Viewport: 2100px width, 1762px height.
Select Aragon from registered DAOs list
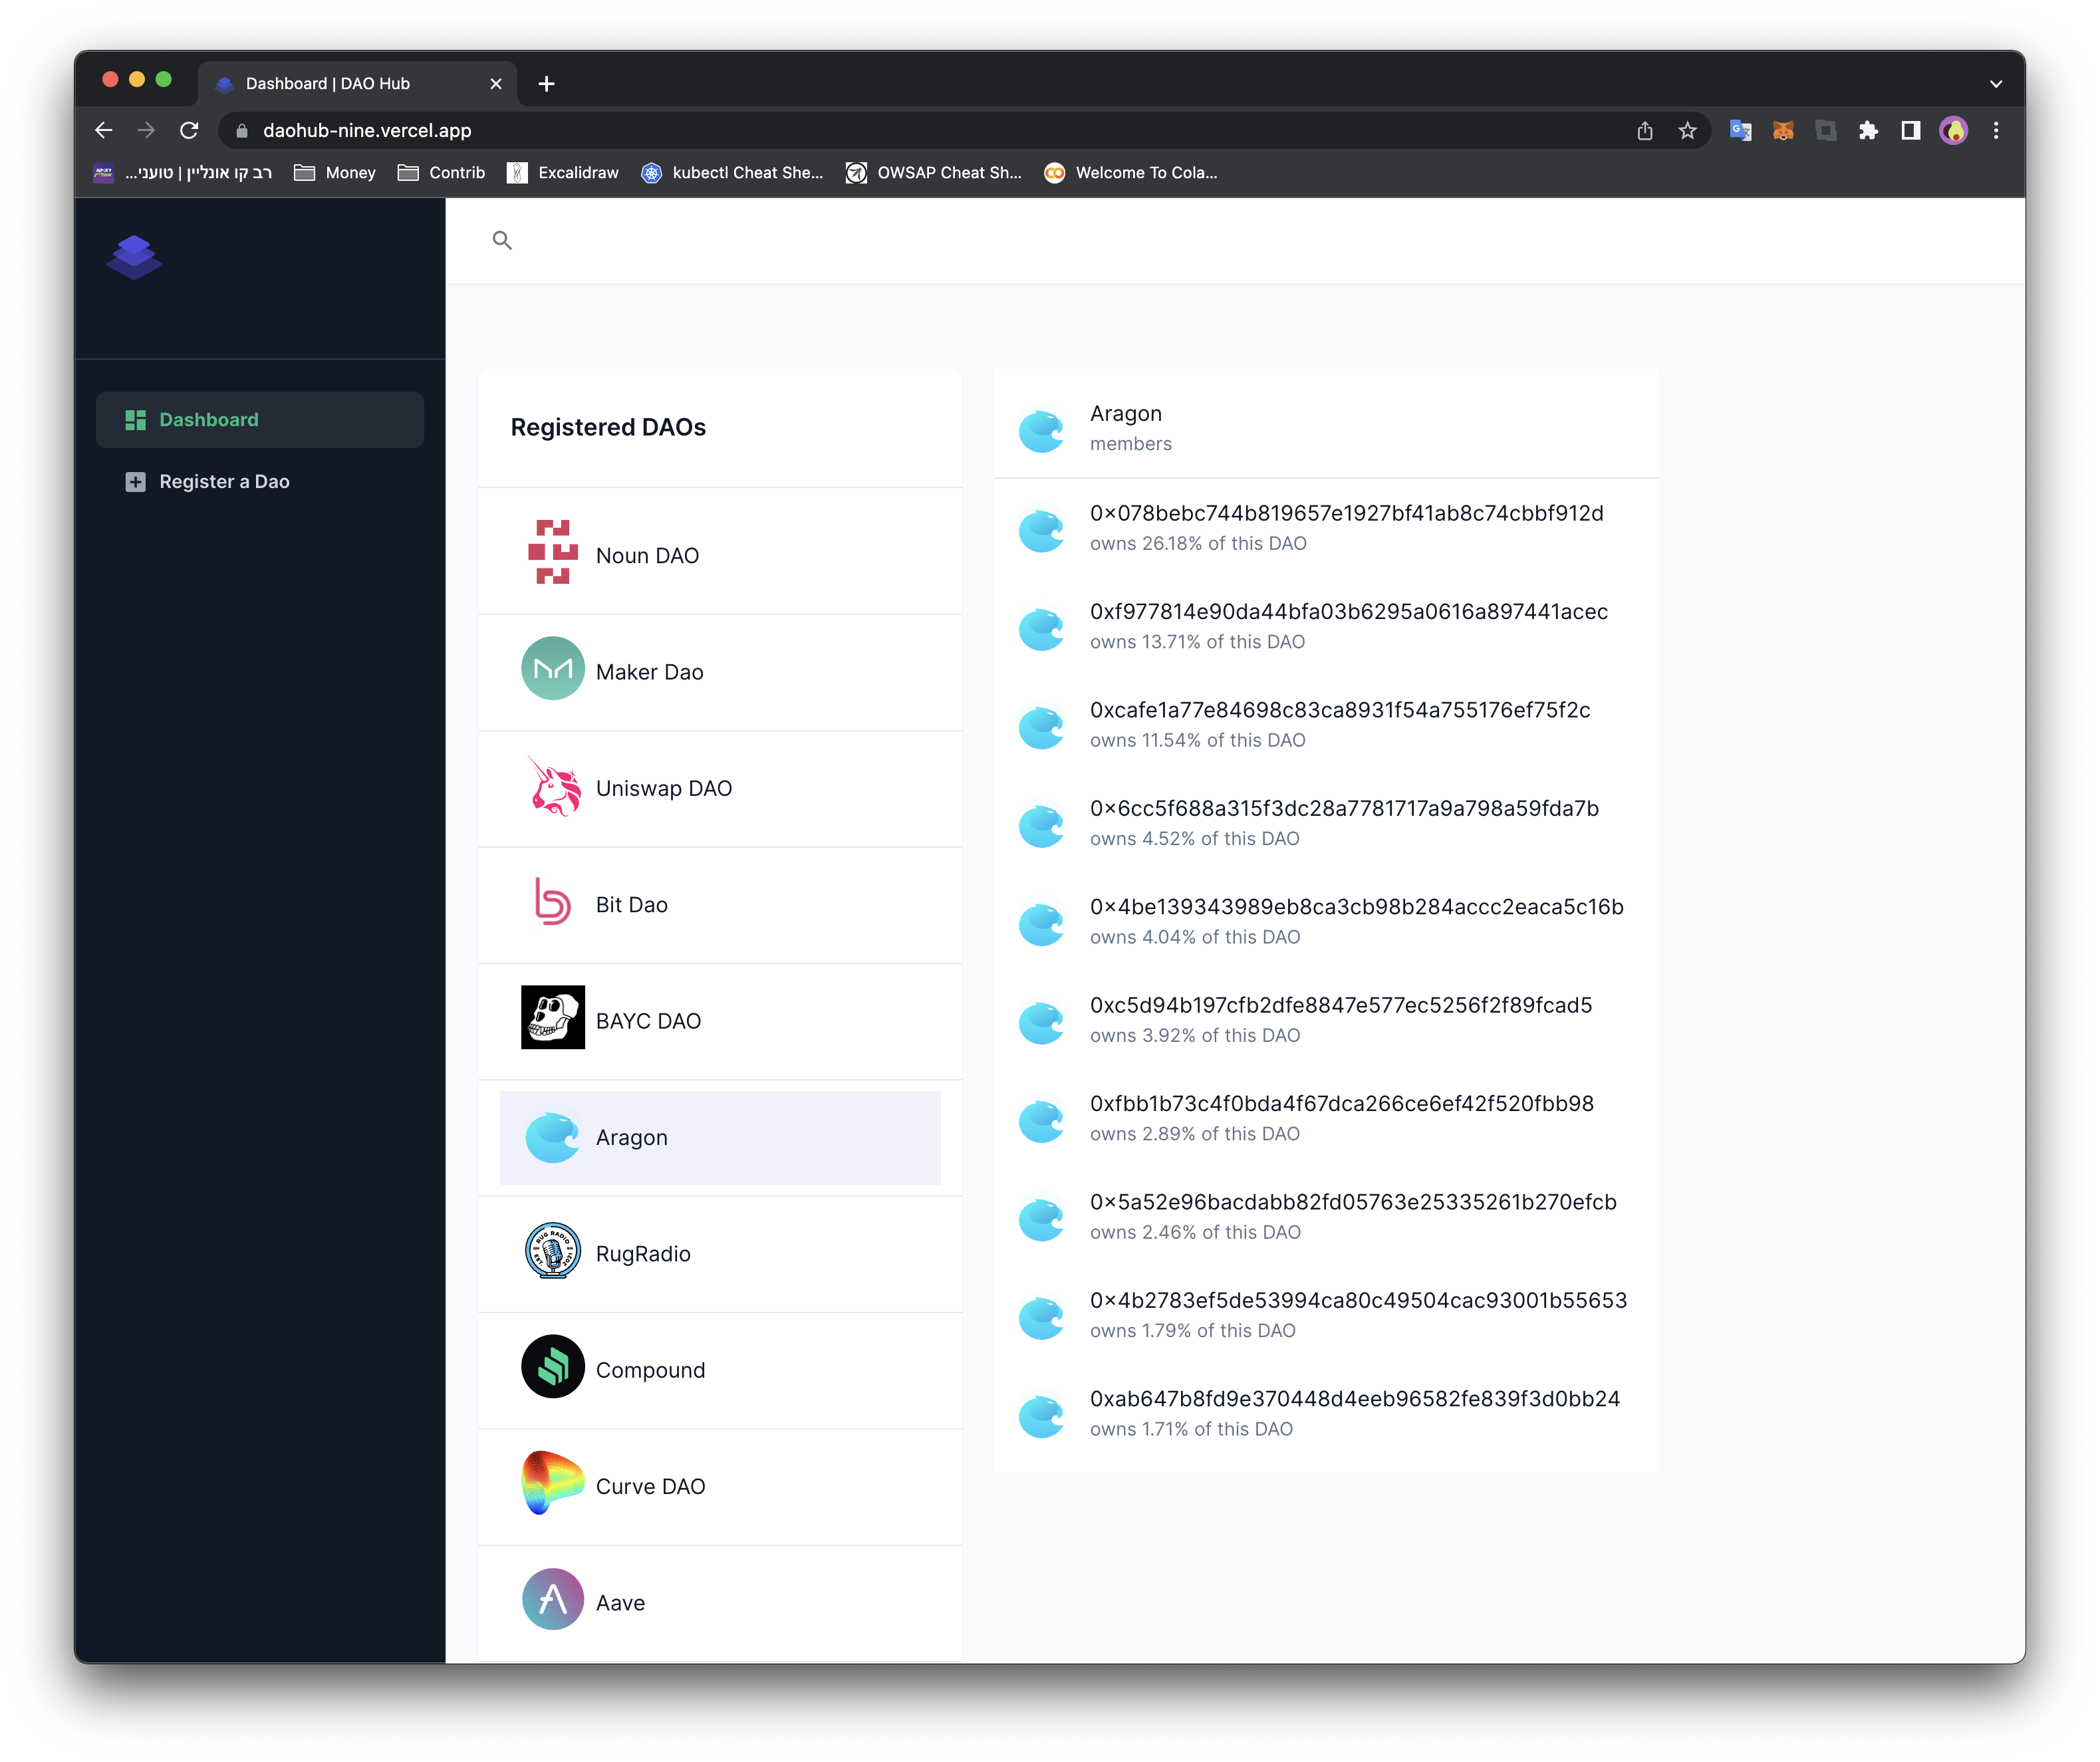pos(715,1136)
